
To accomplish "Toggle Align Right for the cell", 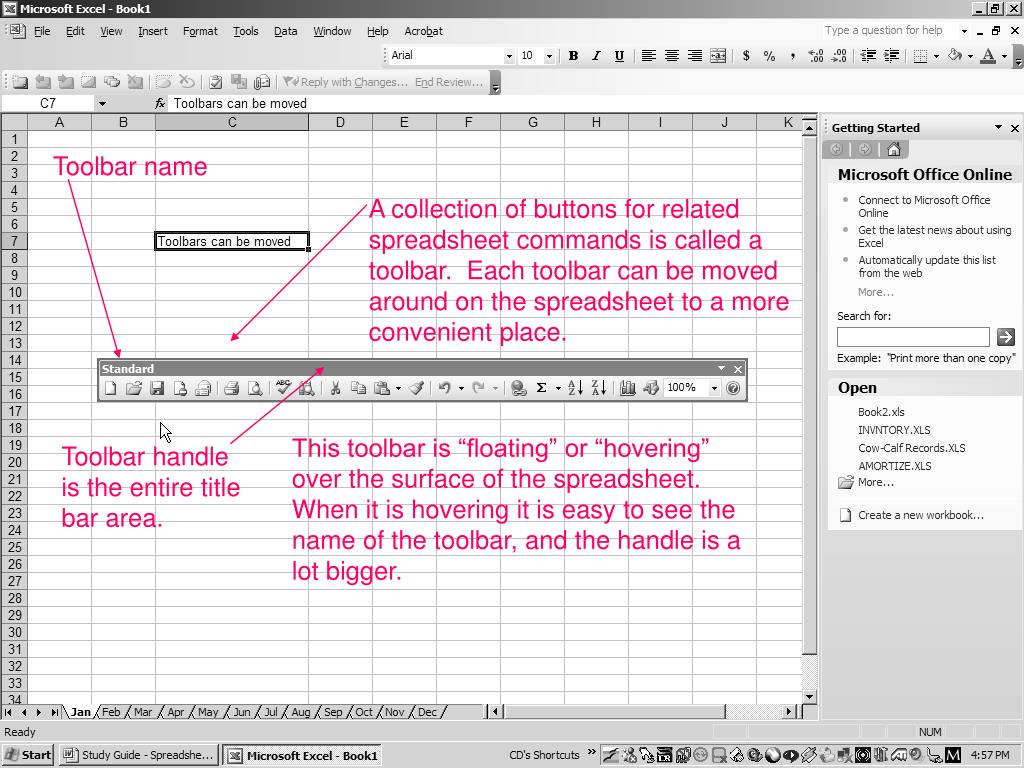I will [695, 56].
